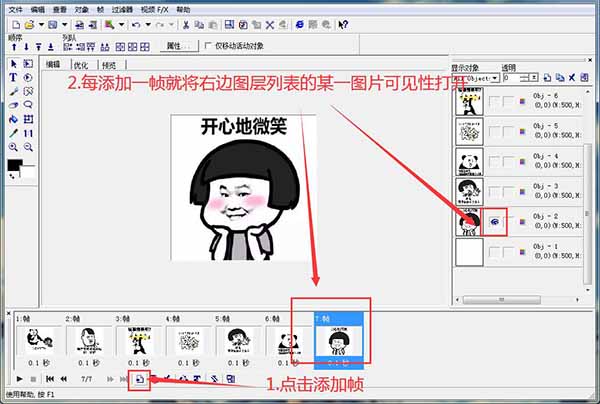Open the show objects combo box
The width and height of the screenshot is (600, 404).
point(476,78)
